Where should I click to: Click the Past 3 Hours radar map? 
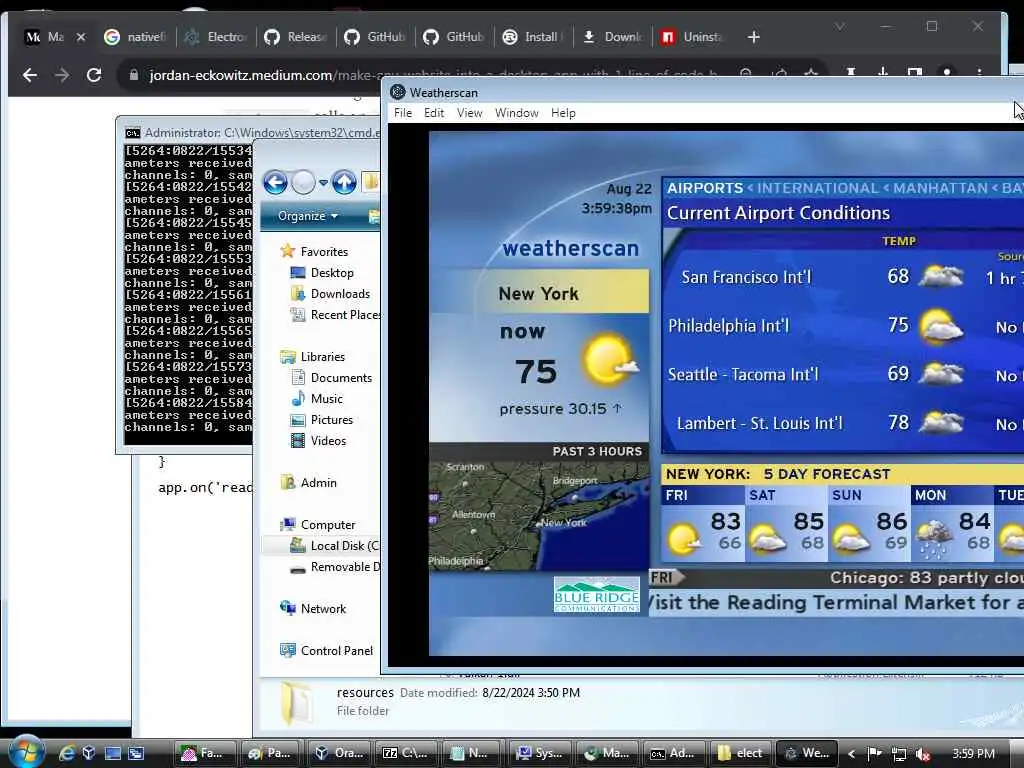tap(539, 516)
